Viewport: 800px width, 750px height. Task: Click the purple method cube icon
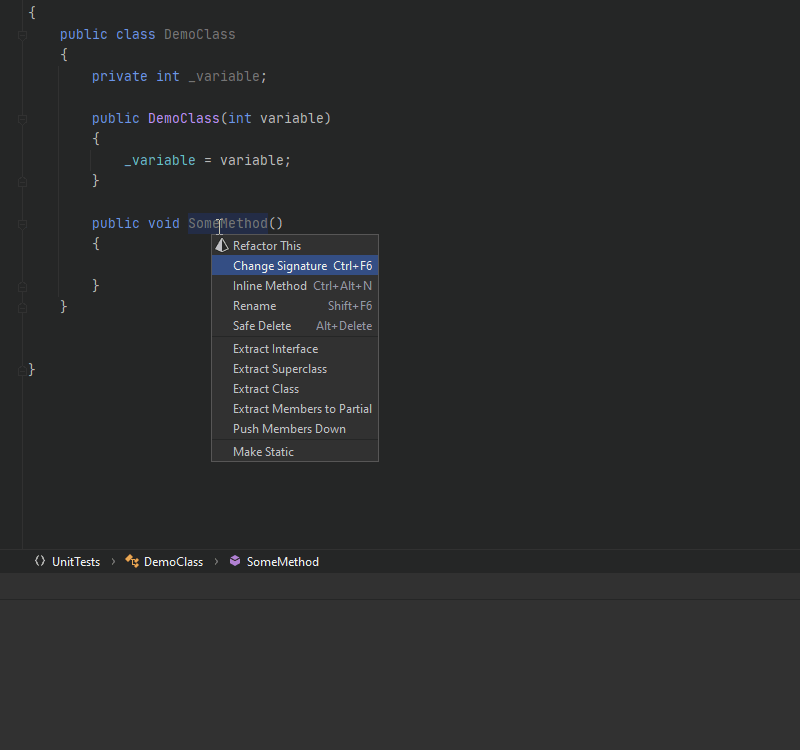[235, 561]
